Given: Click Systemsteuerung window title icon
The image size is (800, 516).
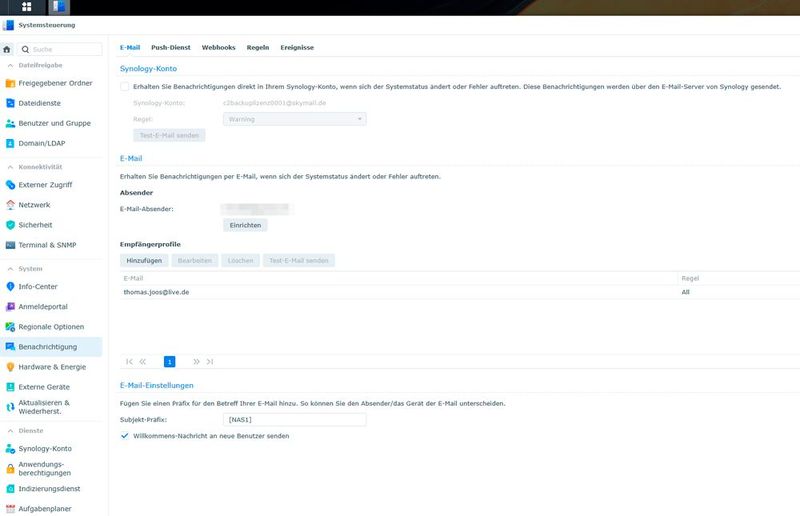Looking at the screenshot, I should pos(8,25).
